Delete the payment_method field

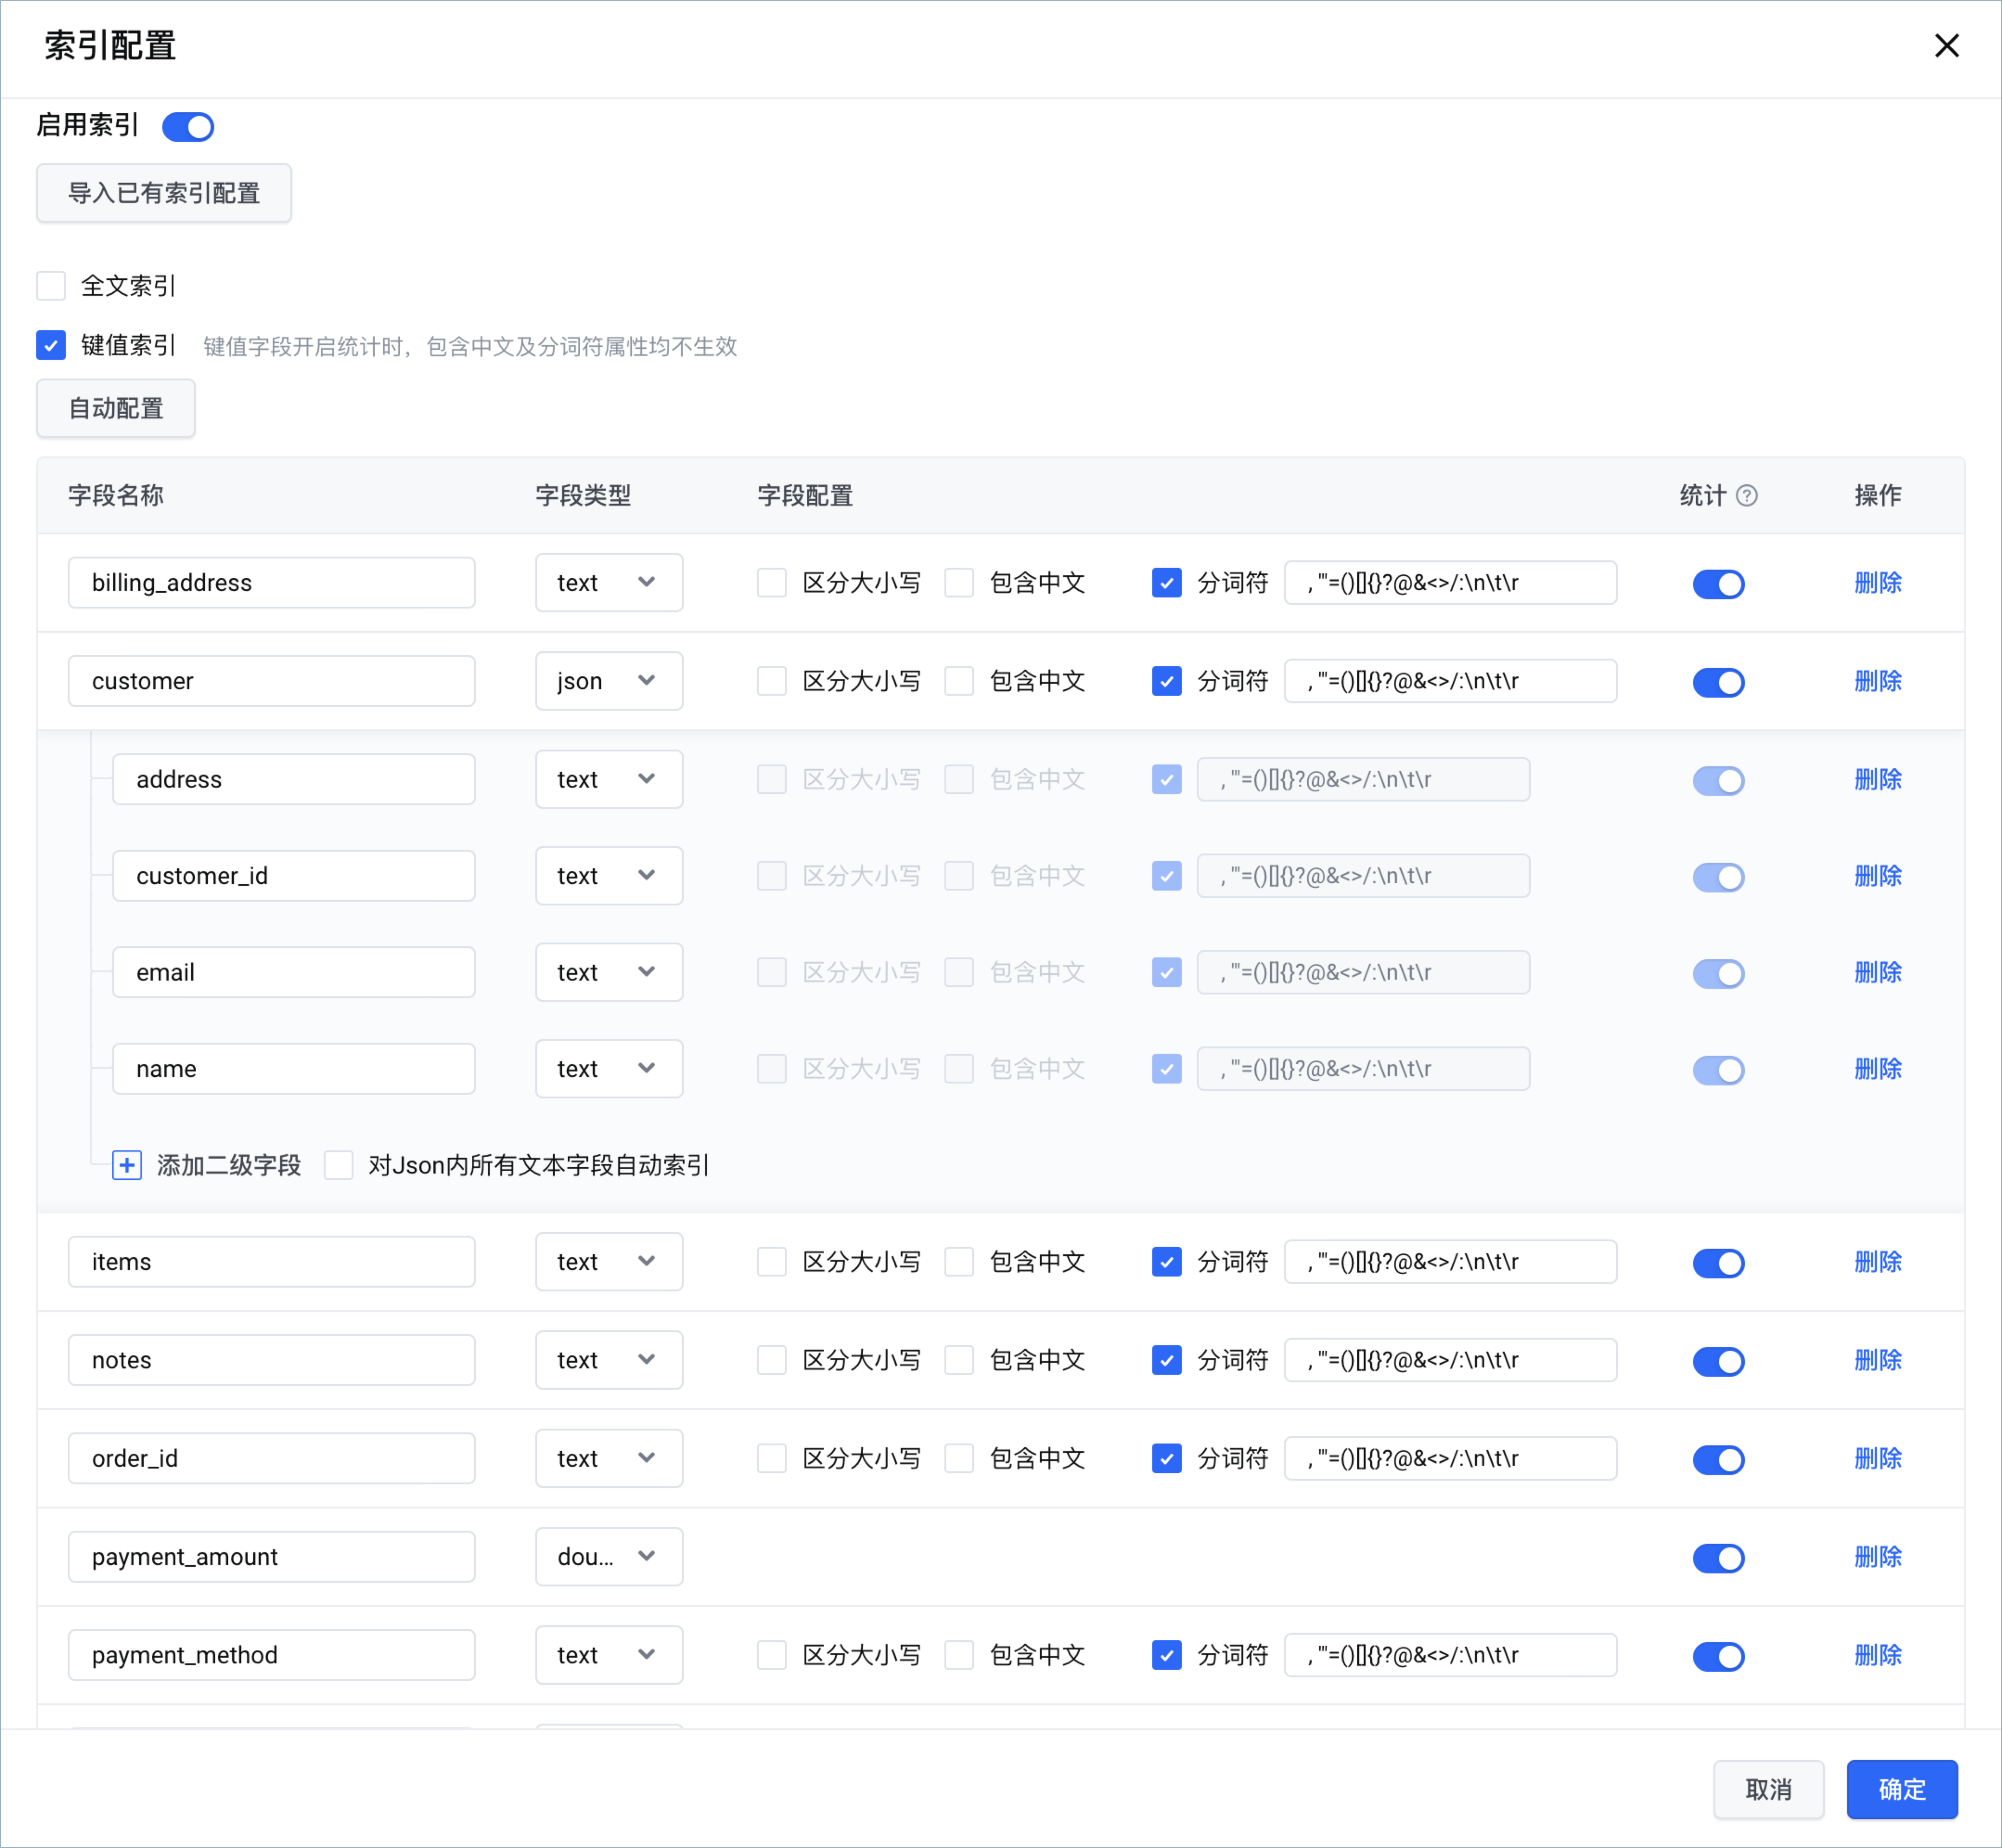[1878, 1655]
